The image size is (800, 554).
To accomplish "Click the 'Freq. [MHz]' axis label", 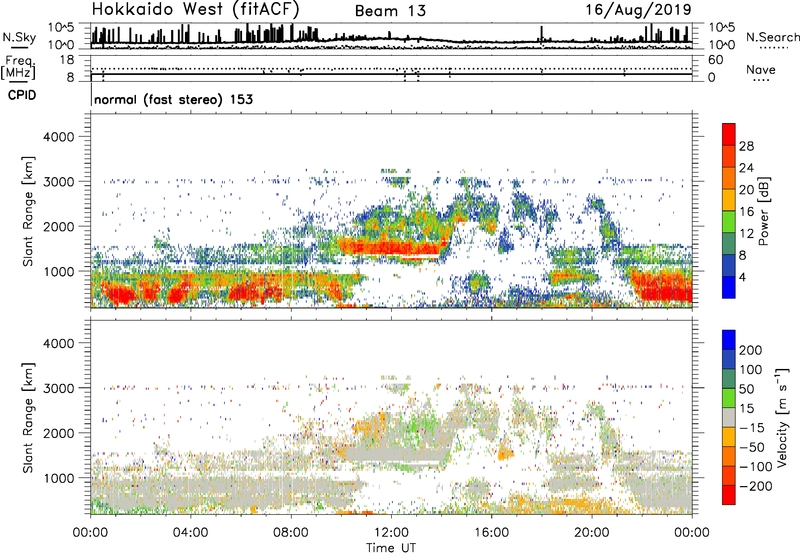I will click(18, 67).
